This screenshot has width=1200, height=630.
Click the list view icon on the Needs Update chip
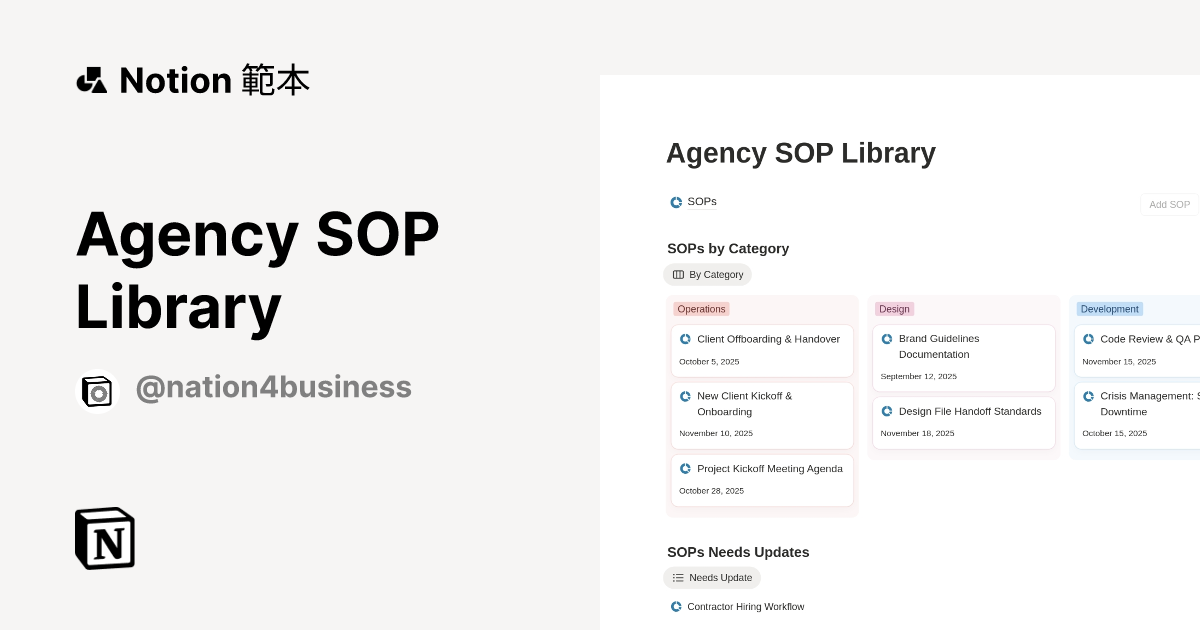[x=678, y=577]
